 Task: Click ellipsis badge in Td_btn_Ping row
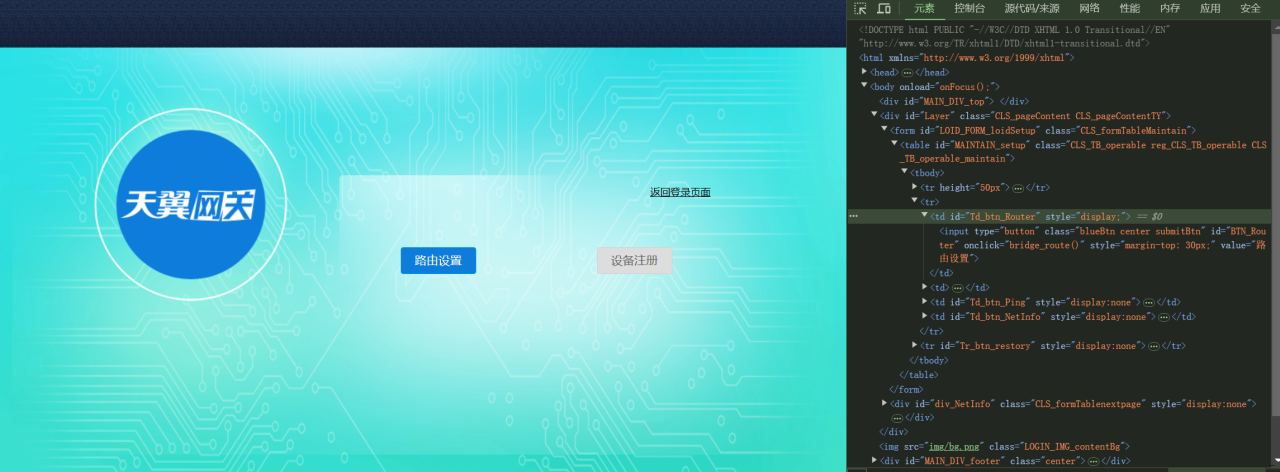(x=1148, y=302)
